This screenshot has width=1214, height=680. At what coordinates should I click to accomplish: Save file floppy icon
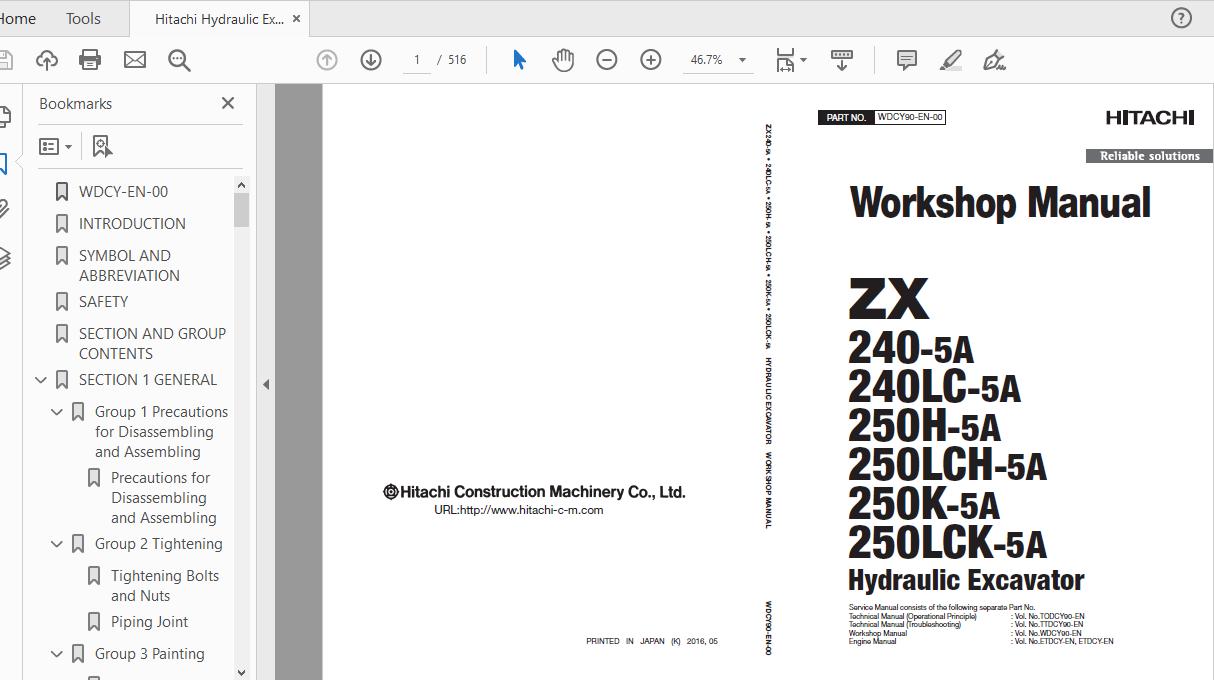tap(5, 60)
